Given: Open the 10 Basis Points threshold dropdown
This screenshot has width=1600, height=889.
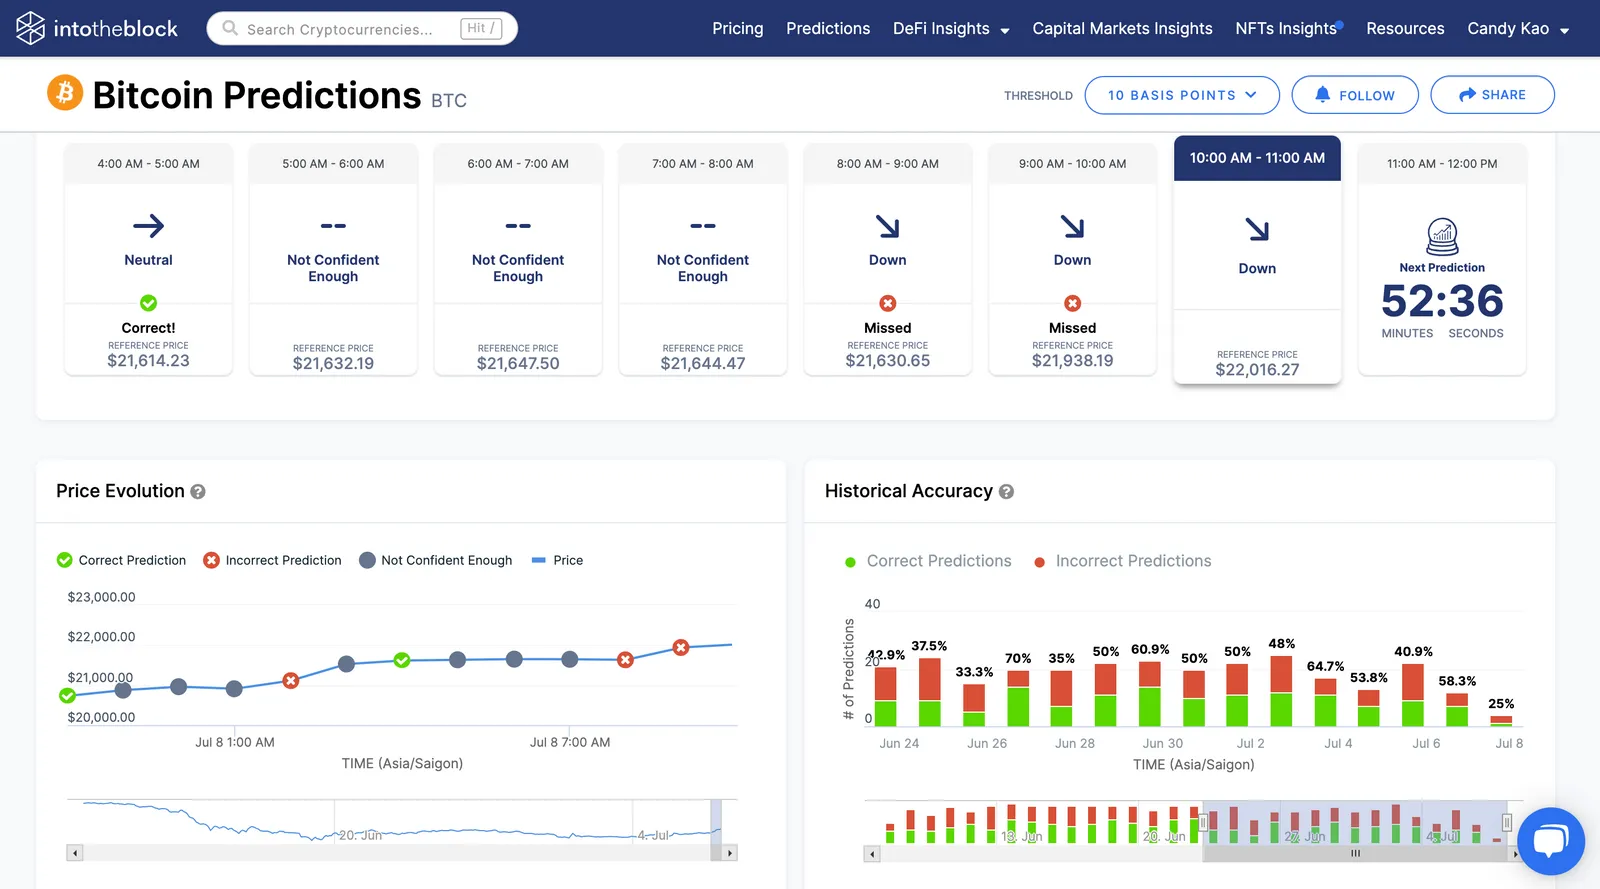Looking at the screenshot, I should (x=1182, y=95).
